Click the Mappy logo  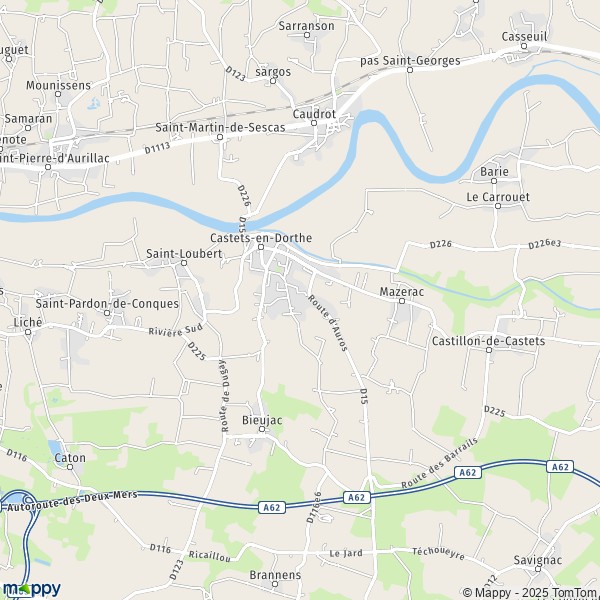click(32, 589)
